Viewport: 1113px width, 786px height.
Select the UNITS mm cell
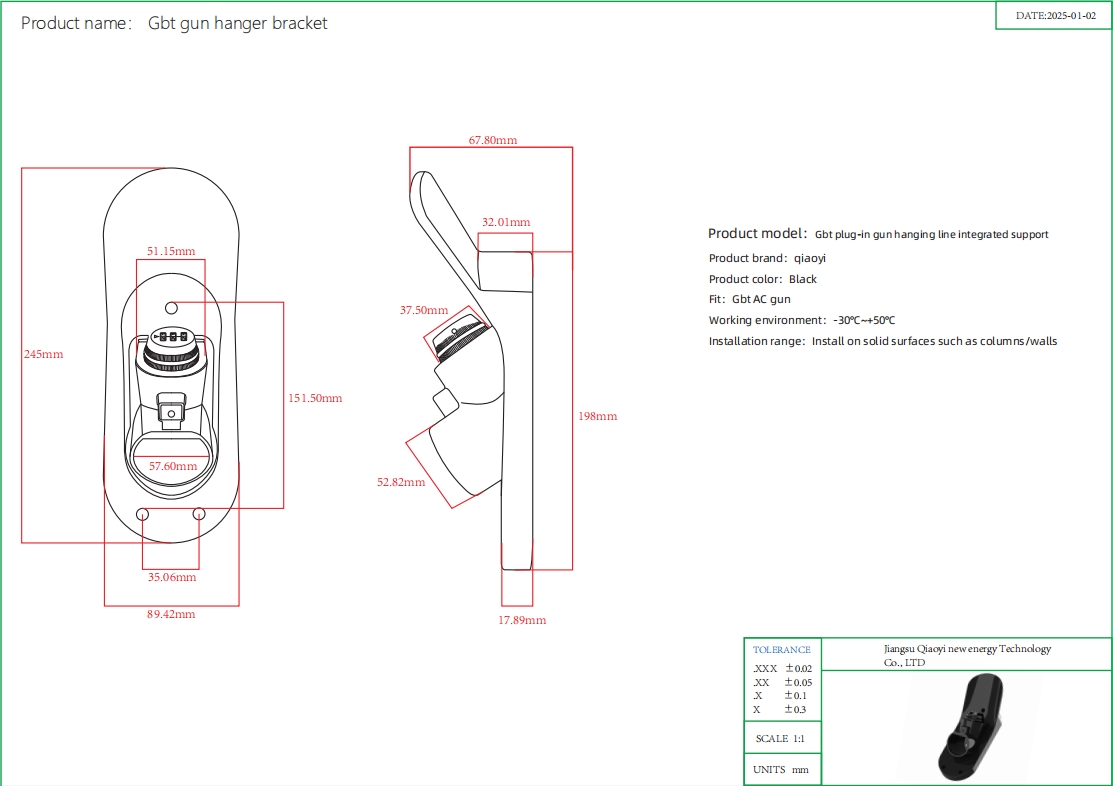point(781,770)
